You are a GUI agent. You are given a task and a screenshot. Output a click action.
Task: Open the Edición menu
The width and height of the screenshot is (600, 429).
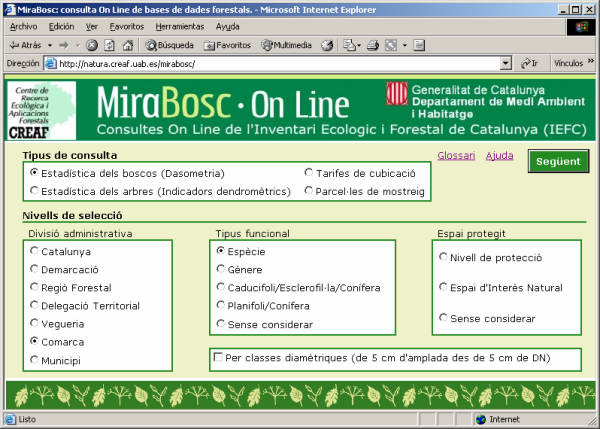61,26
